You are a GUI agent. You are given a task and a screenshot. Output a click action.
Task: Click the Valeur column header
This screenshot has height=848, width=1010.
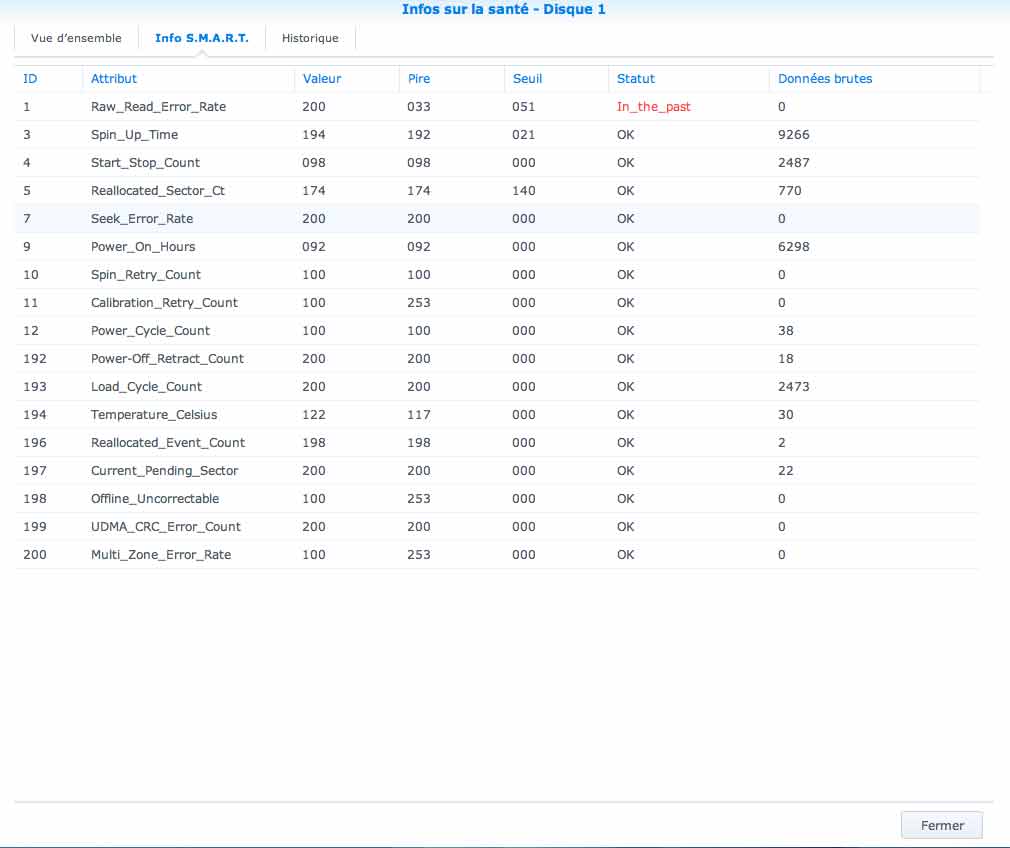(322, 78)
